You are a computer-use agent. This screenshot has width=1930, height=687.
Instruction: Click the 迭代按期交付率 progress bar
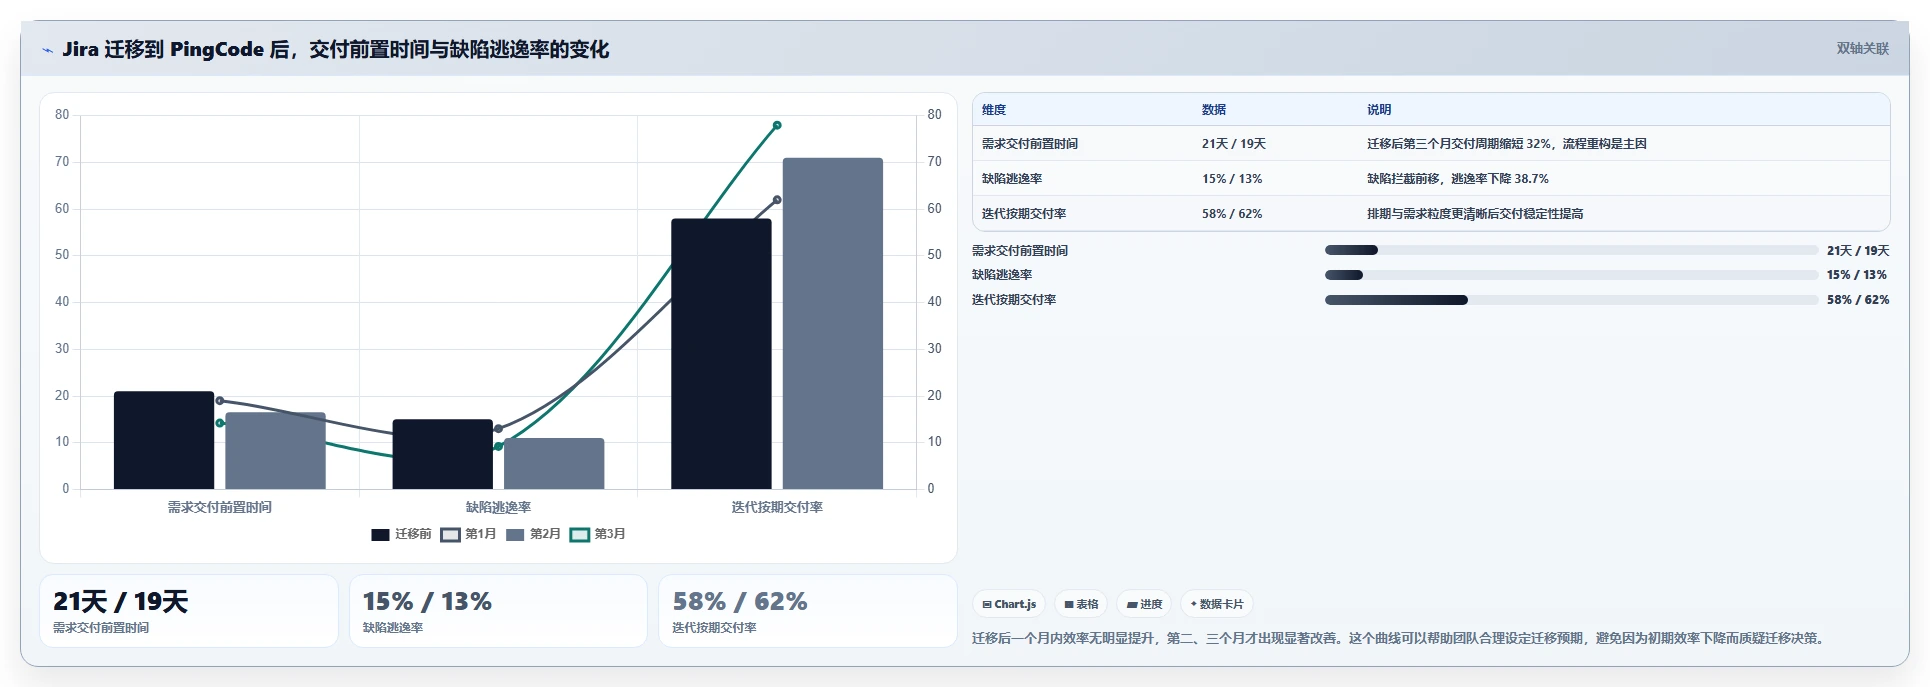pyautogui.click(x=1571, y=300)
